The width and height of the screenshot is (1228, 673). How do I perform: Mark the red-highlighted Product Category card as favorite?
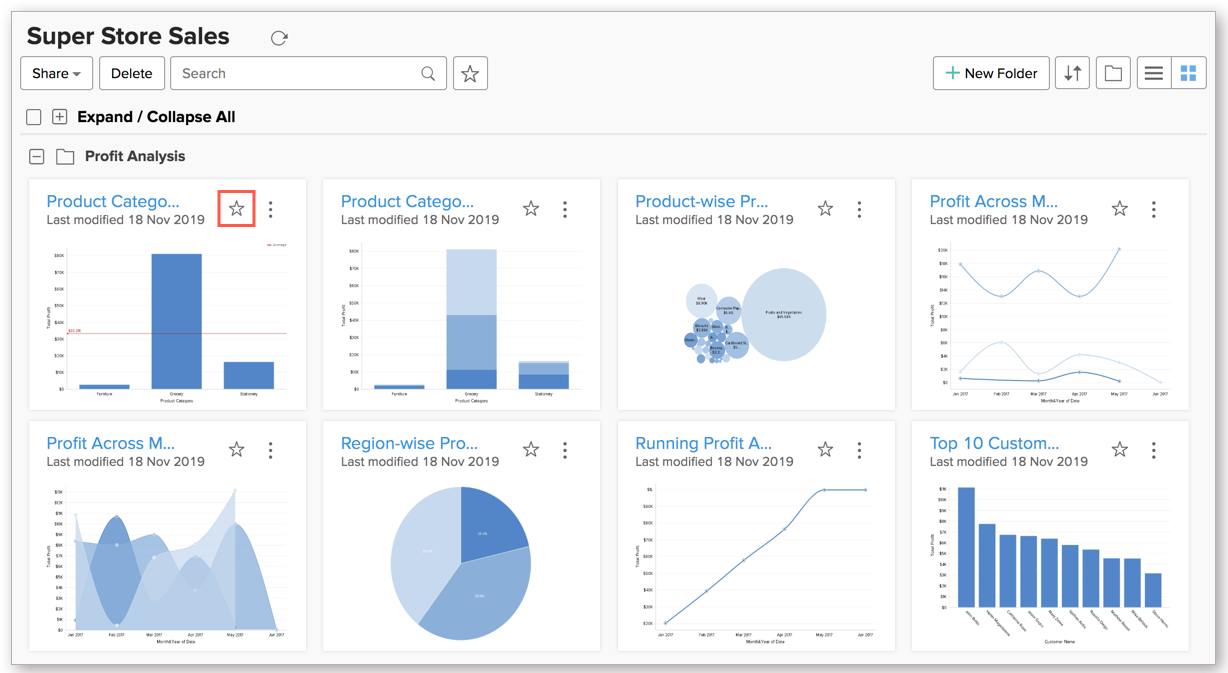click(236, 208)
